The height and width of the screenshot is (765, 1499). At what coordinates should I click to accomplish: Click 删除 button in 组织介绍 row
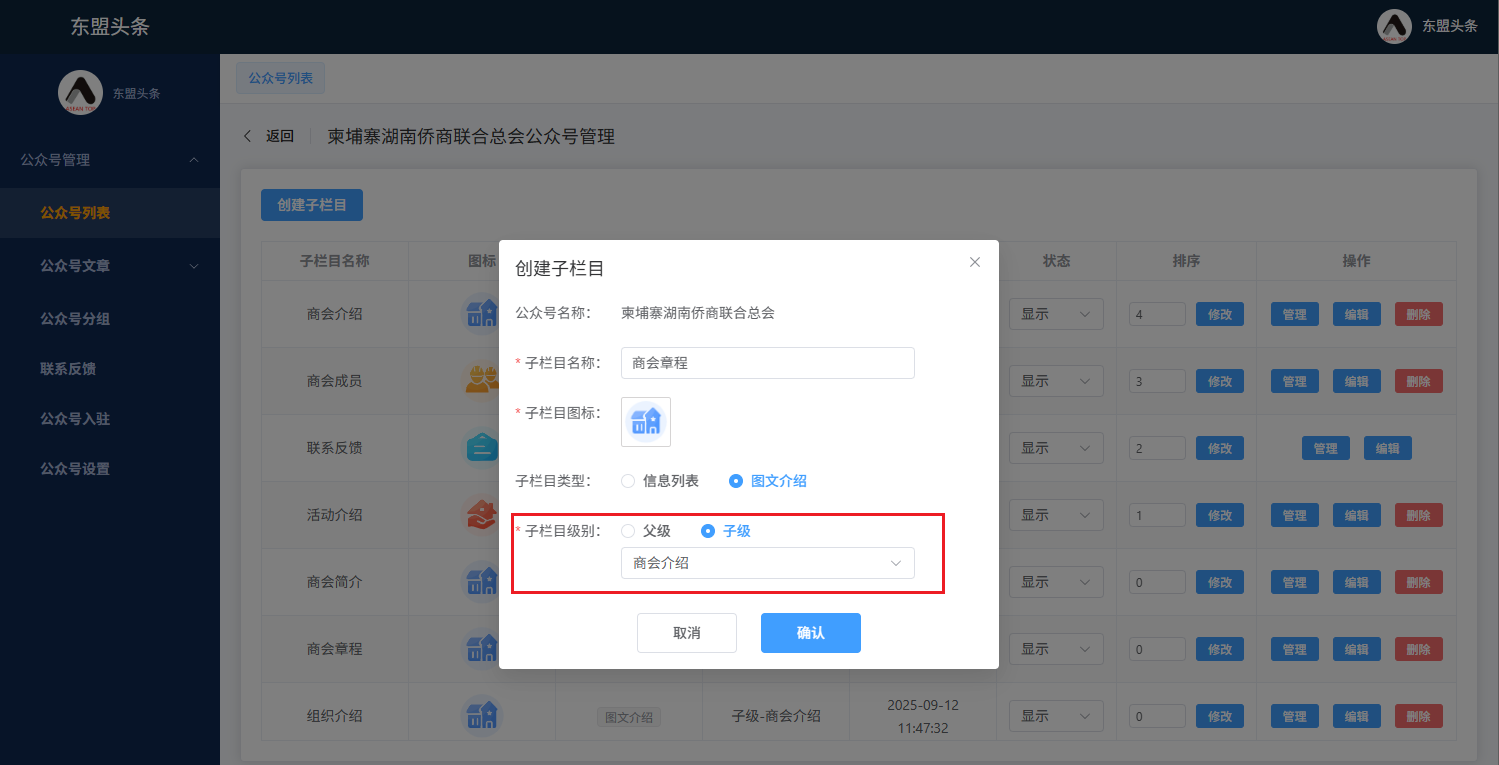coord(1419,716)
